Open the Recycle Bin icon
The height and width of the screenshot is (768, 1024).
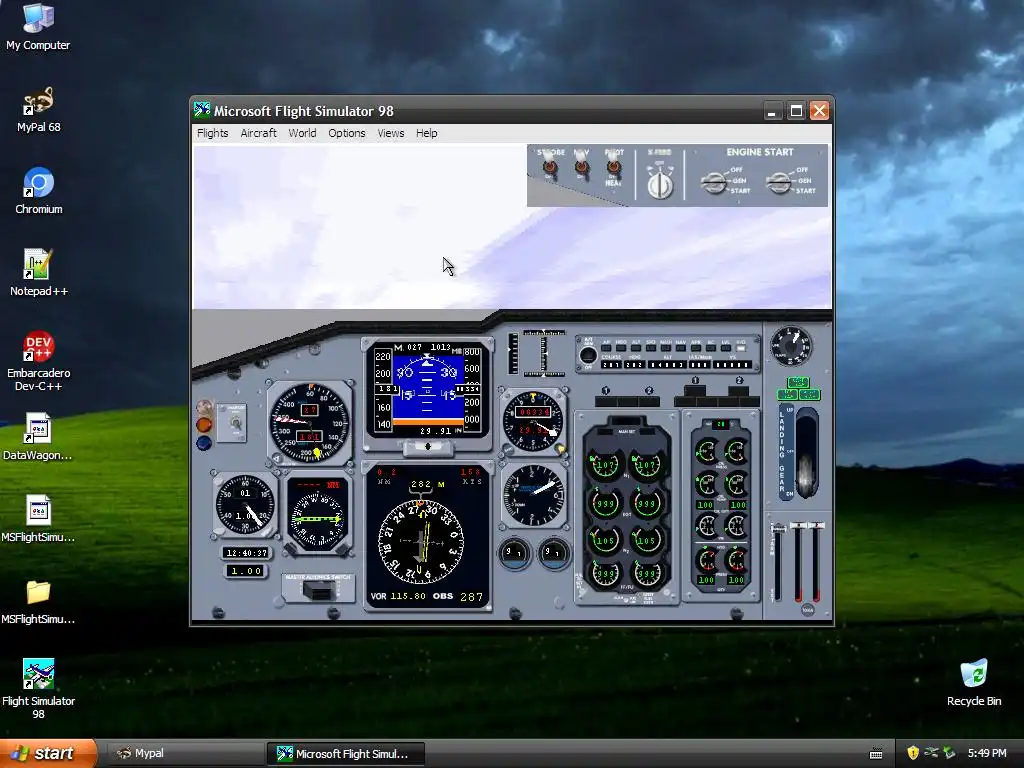point(974,682)
